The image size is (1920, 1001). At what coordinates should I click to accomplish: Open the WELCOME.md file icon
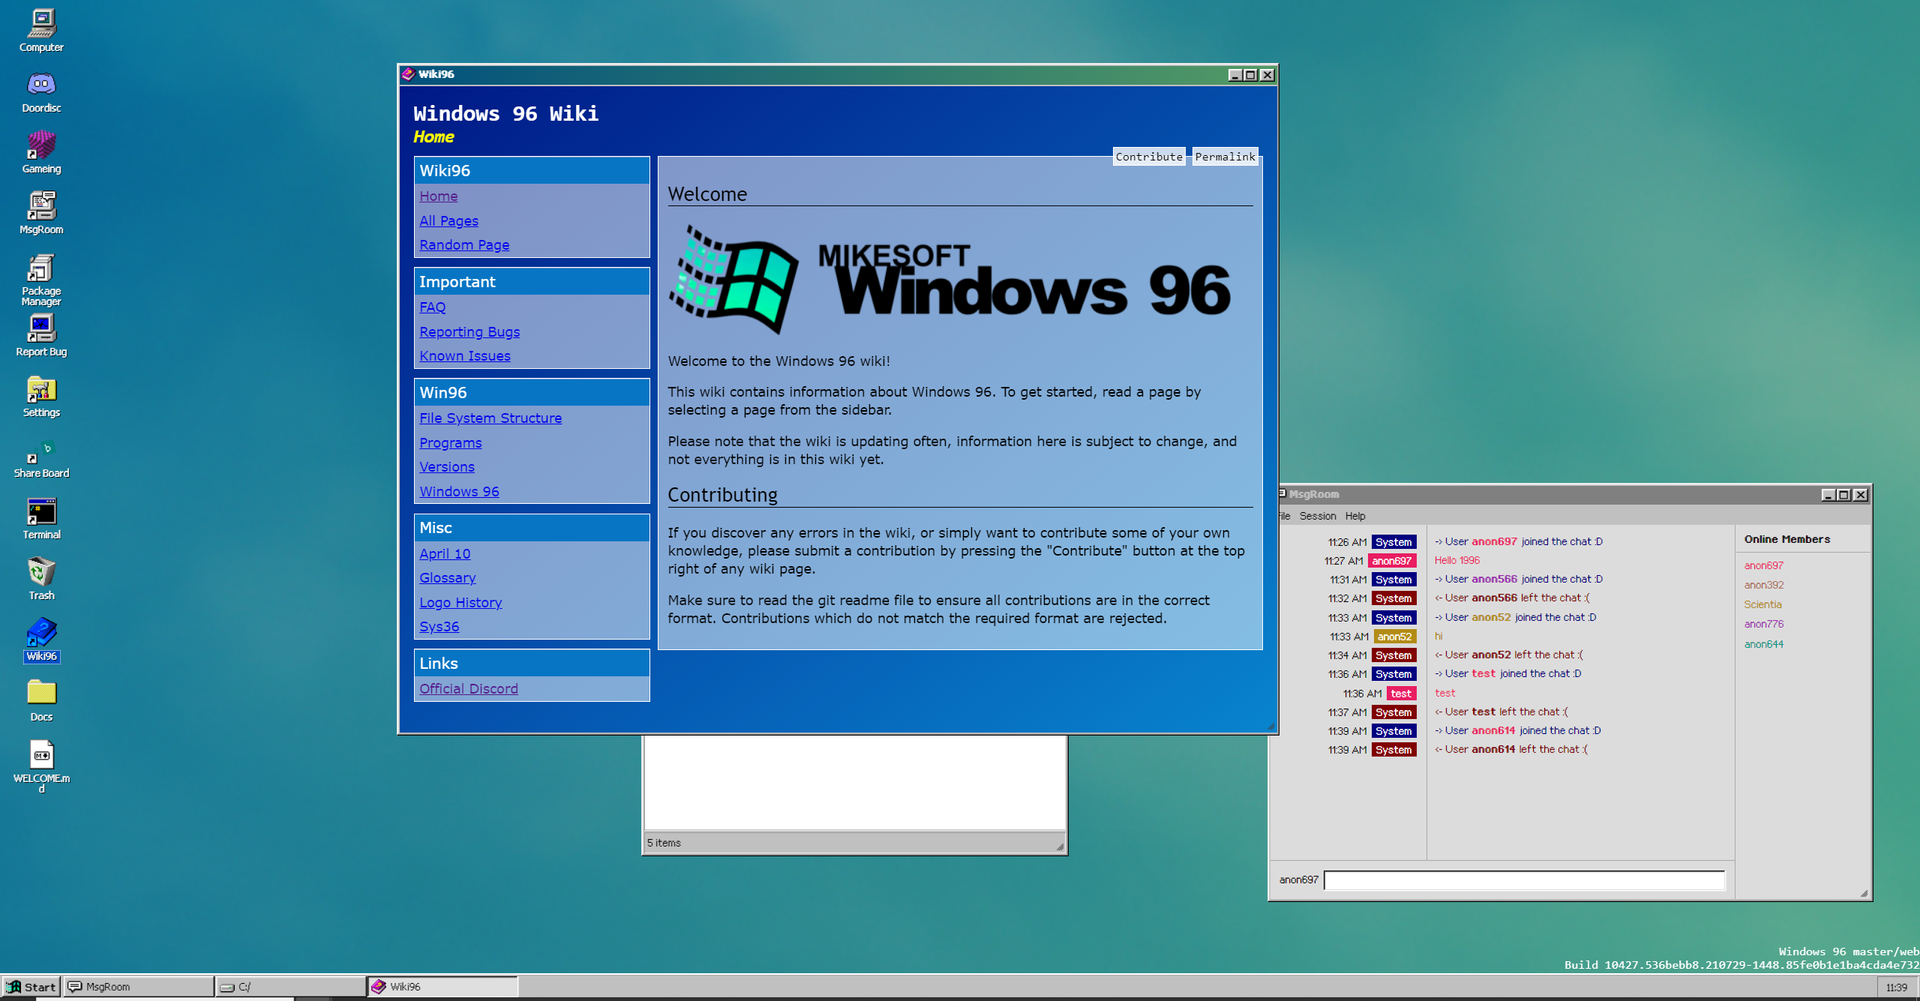[41, 757]
